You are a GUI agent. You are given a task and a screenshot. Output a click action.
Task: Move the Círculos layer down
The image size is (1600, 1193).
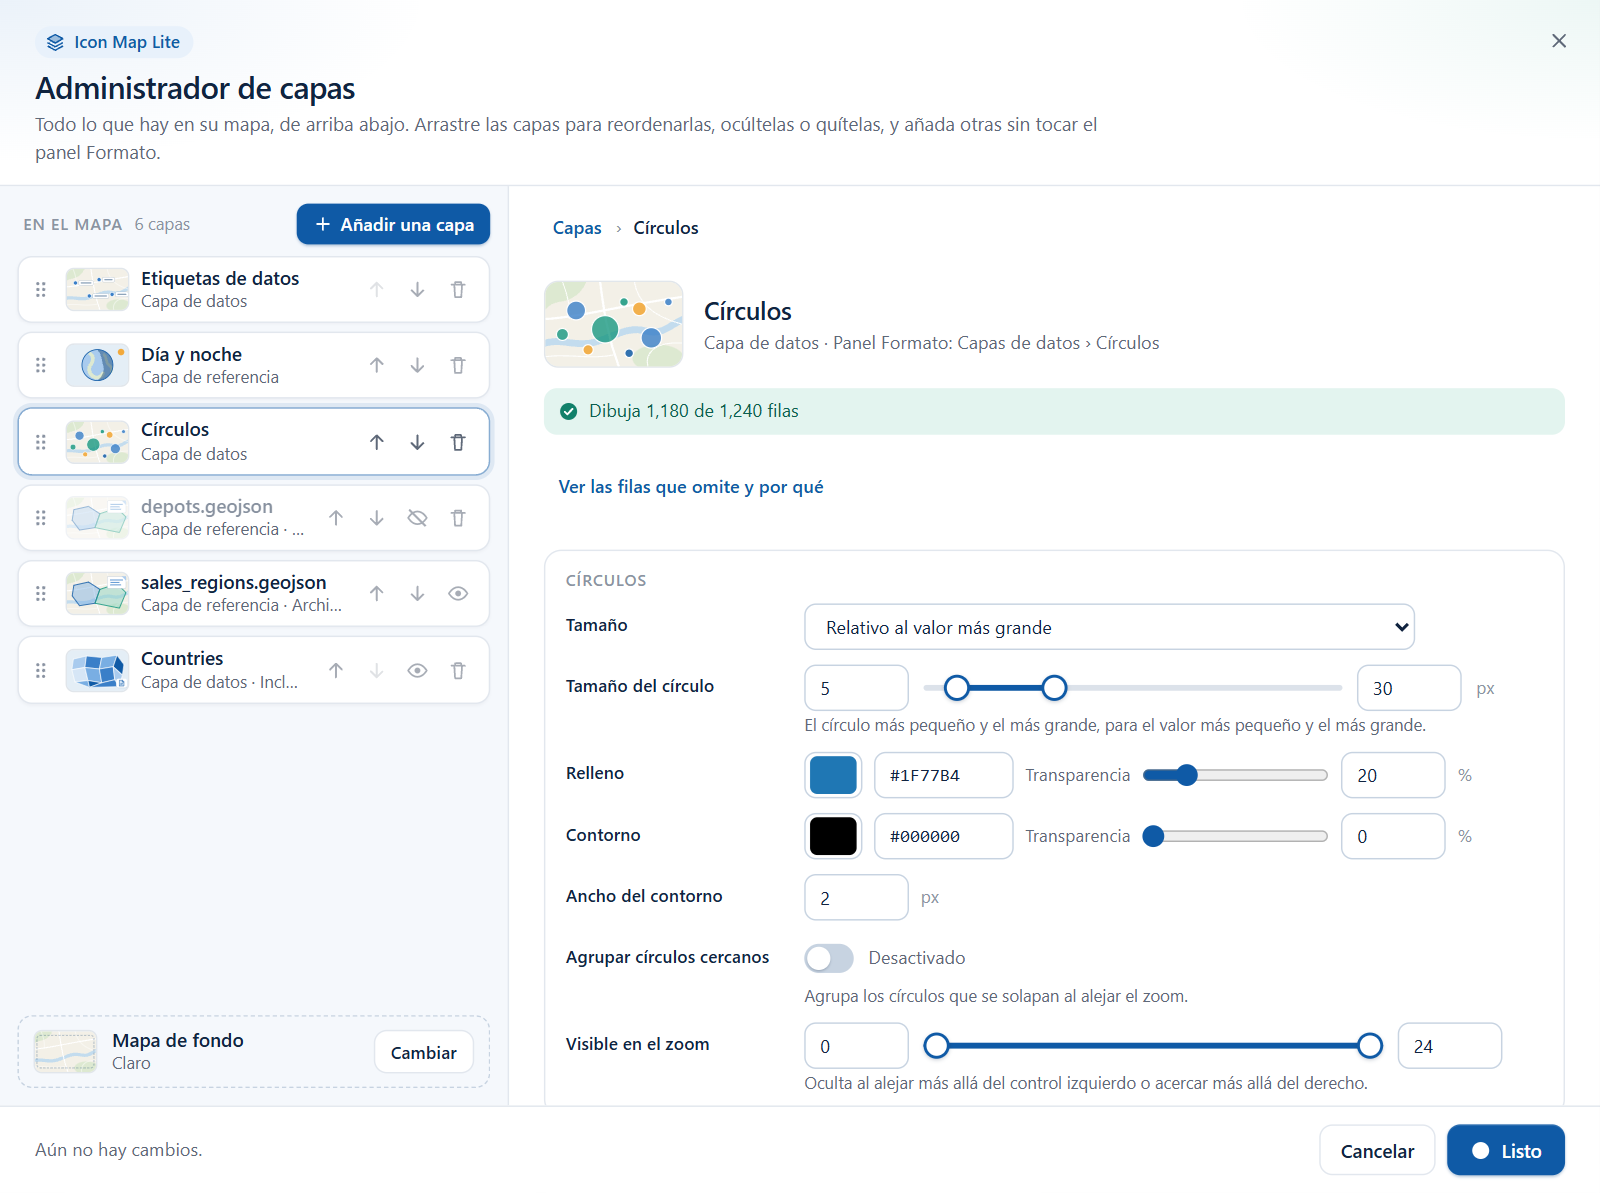[x=417, y=442]
